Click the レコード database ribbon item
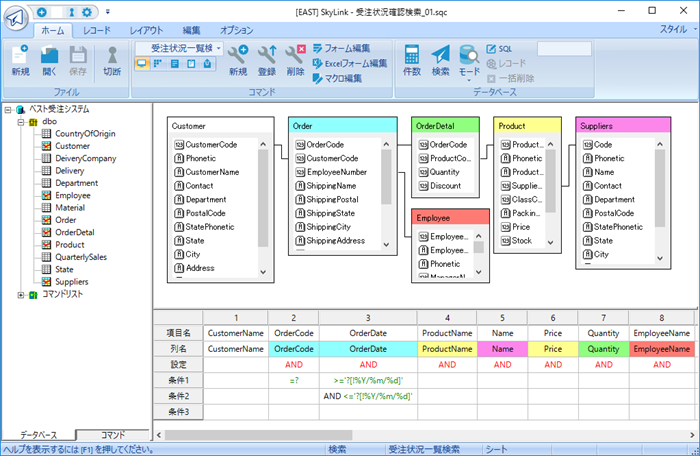The height and width of the screenshot is (456, 700). pos(506,63)
